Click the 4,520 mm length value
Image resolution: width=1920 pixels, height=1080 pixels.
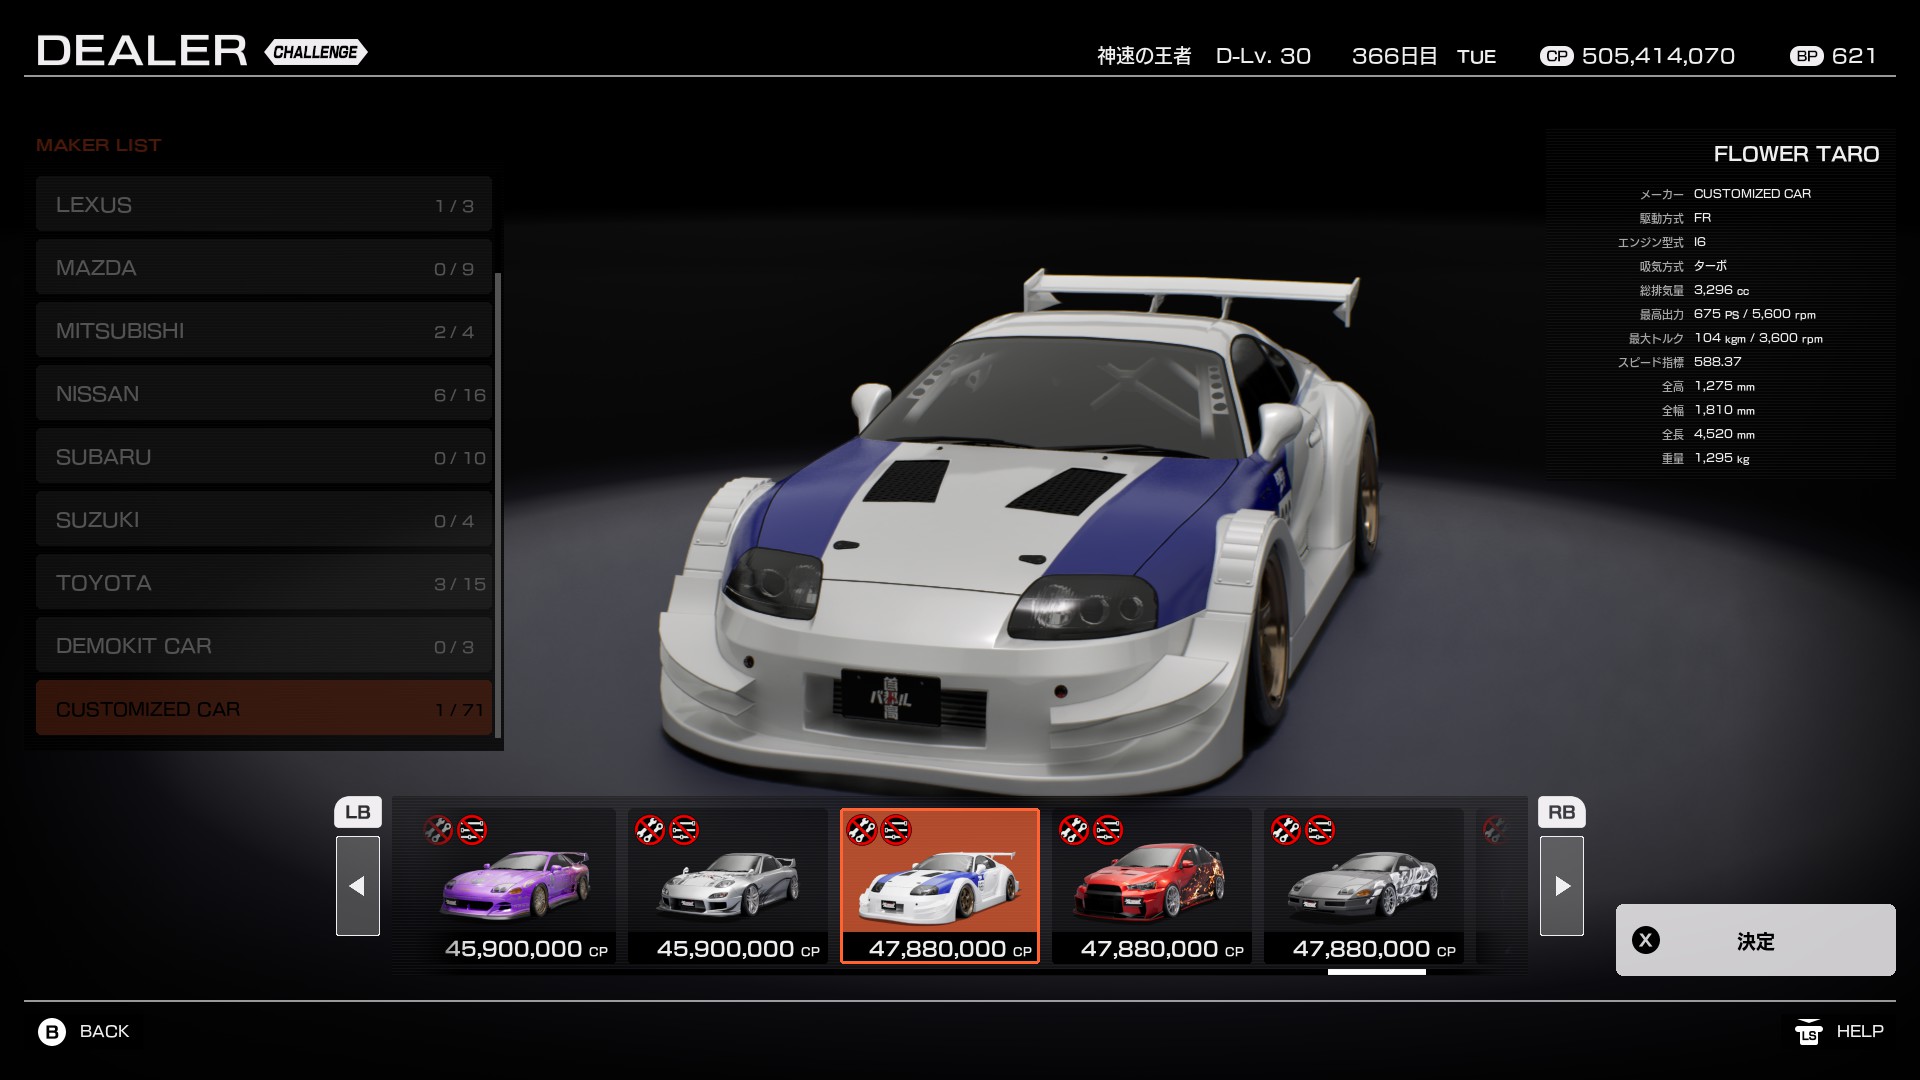(x=1724, y=434)
